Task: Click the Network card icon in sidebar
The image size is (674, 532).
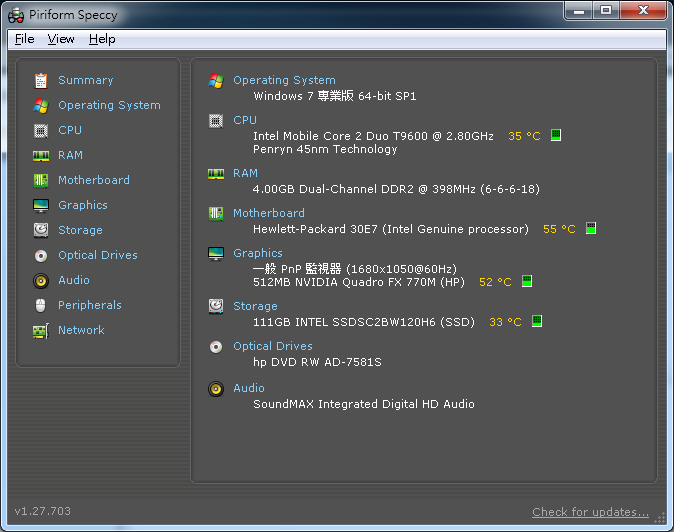Action: click(x=41, y=331)
